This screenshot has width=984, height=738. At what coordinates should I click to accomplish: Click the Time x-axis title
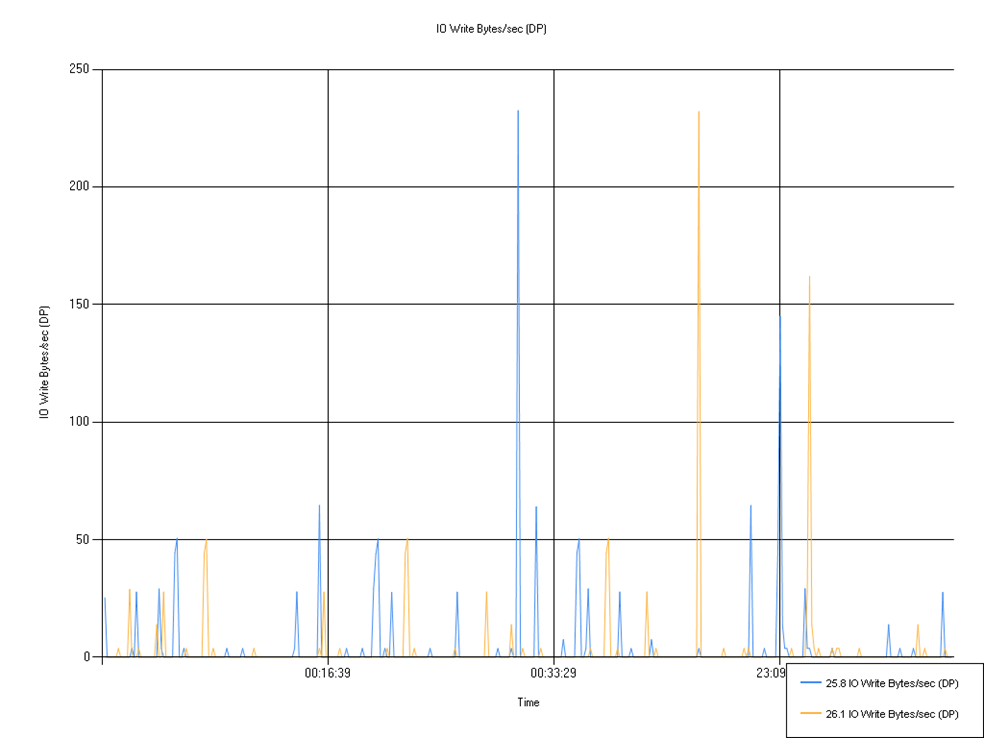pos(528,702)
